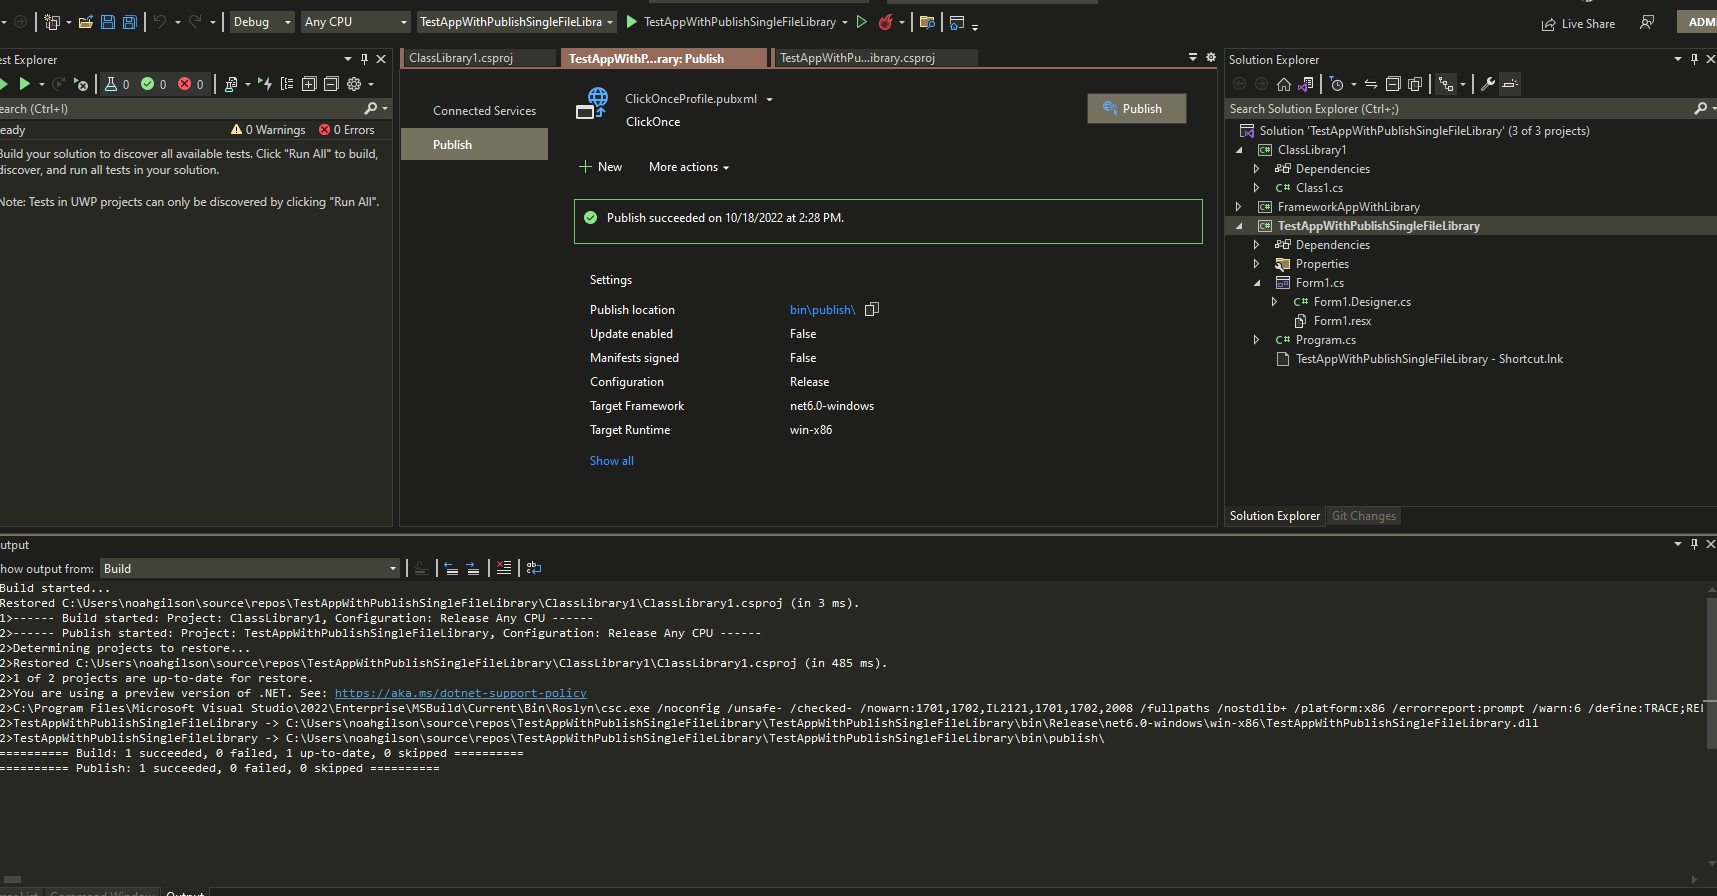Click Clear All icon in Output toolbar
The height and width of the screenshot is (896, 1717).
(504, 568)
